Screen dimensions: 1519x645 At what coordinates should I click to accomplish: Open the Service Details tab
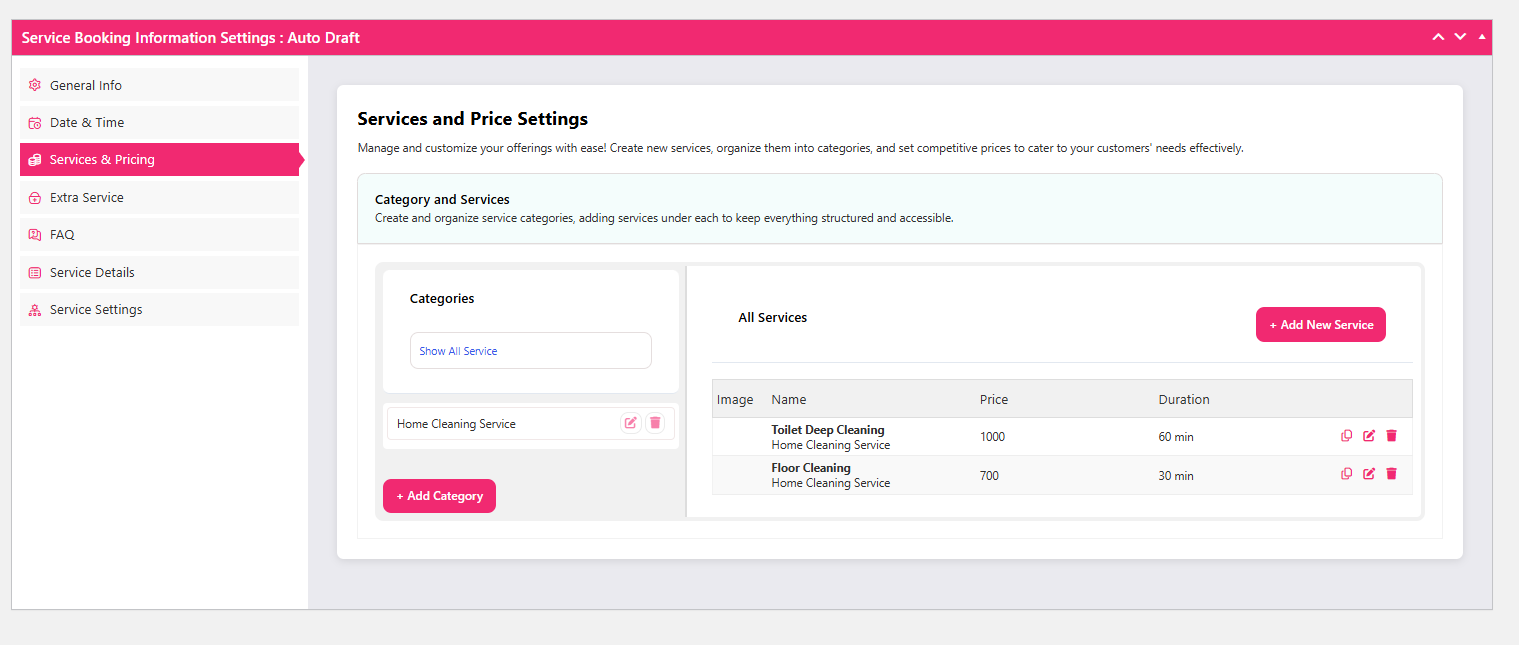point(92,272)
